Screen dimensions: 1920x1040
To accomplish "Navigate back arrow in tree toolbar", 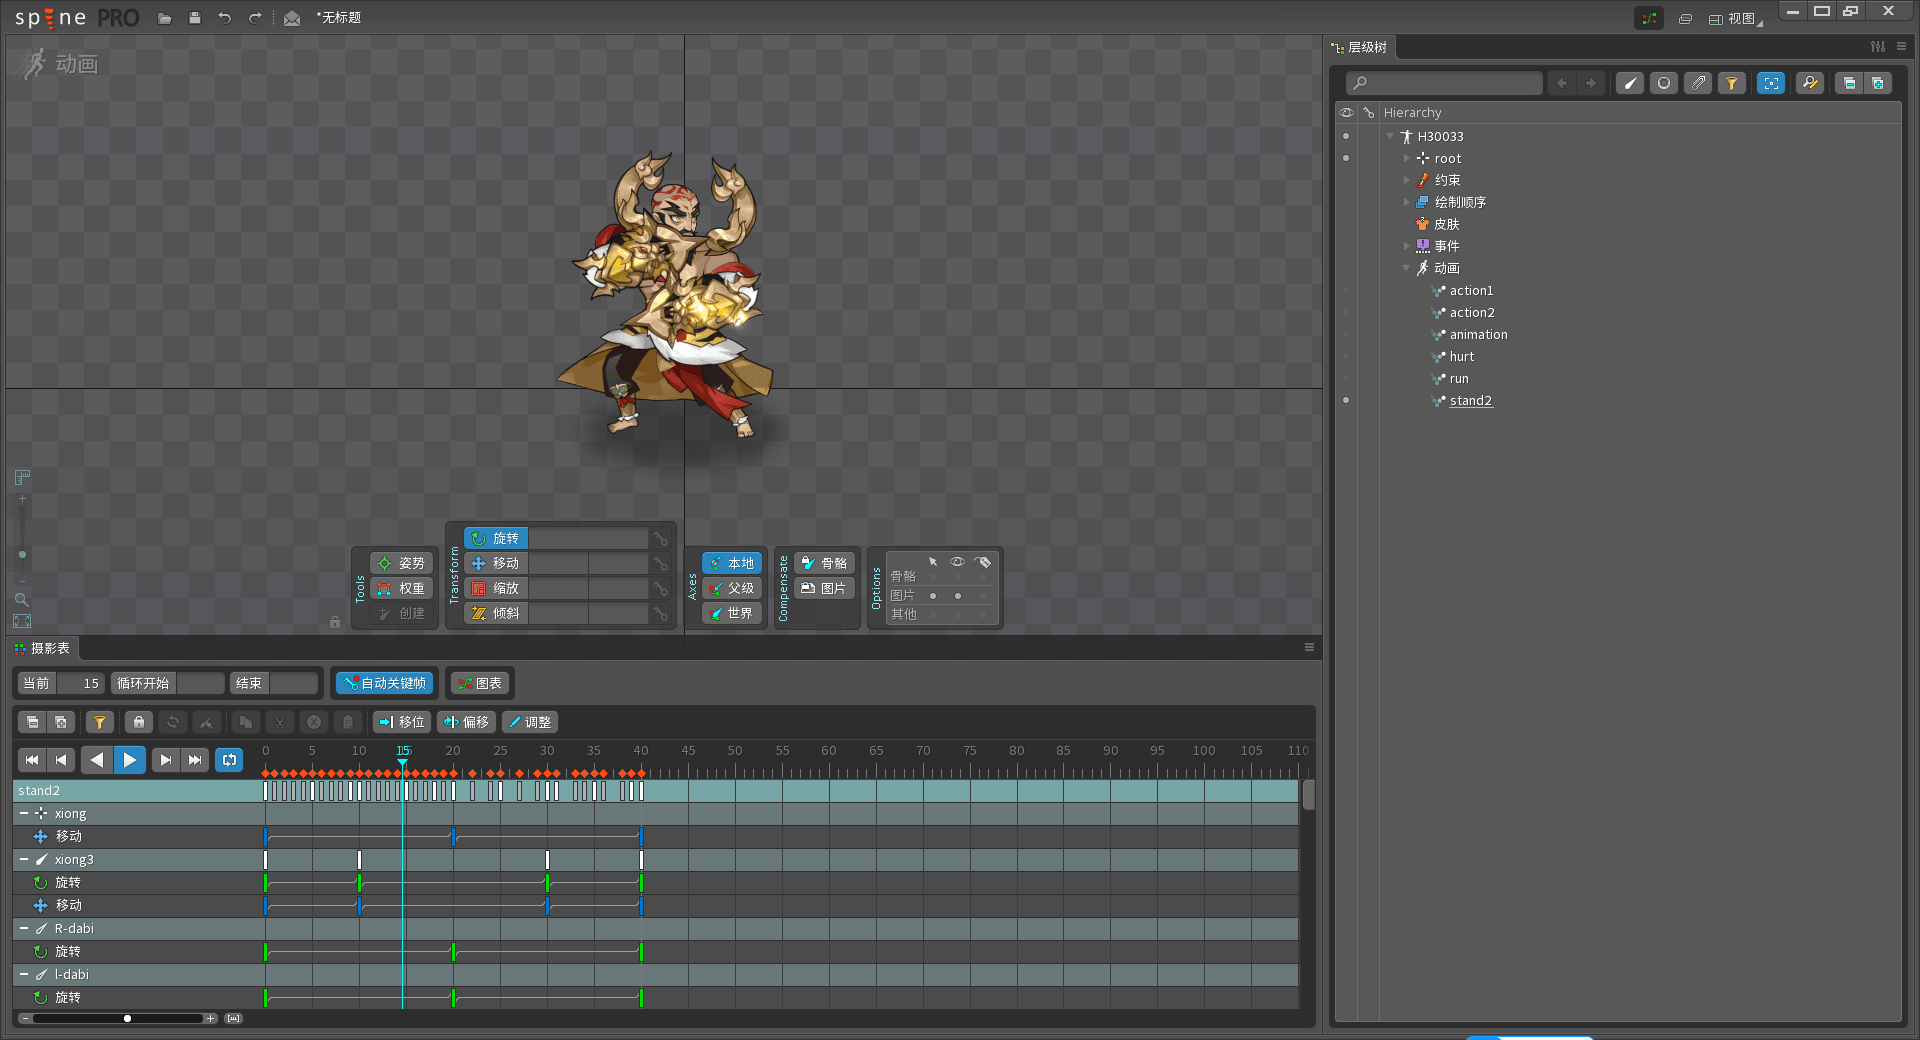I will [x=1562, y=83].
